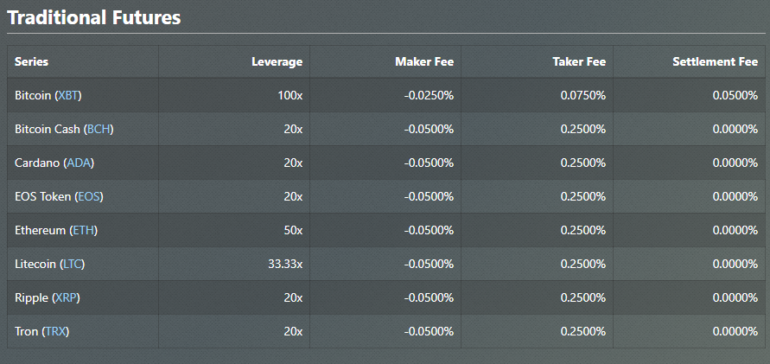Open the EOS ticker link
The image size is (770, 364).
pos(89,196)
